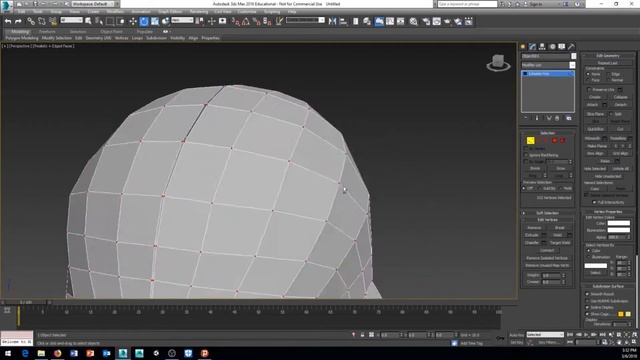Toggle the Snaps Toggle icon
The width and height of the screenshot is (640, 360).
click(236, 21)
